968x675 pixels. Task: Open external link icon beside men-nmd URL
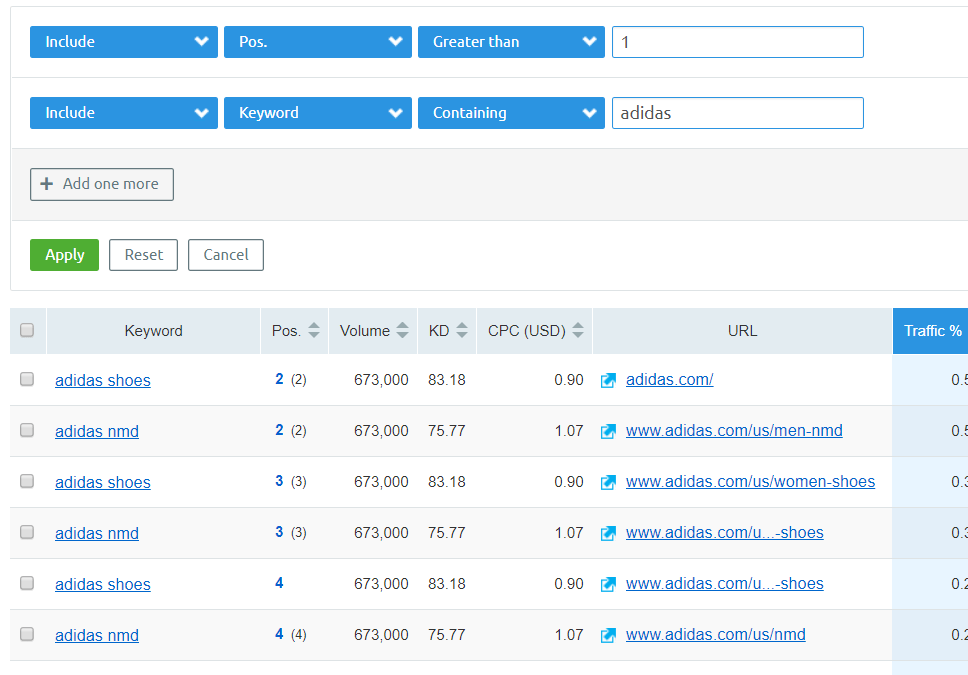[608, 432]
